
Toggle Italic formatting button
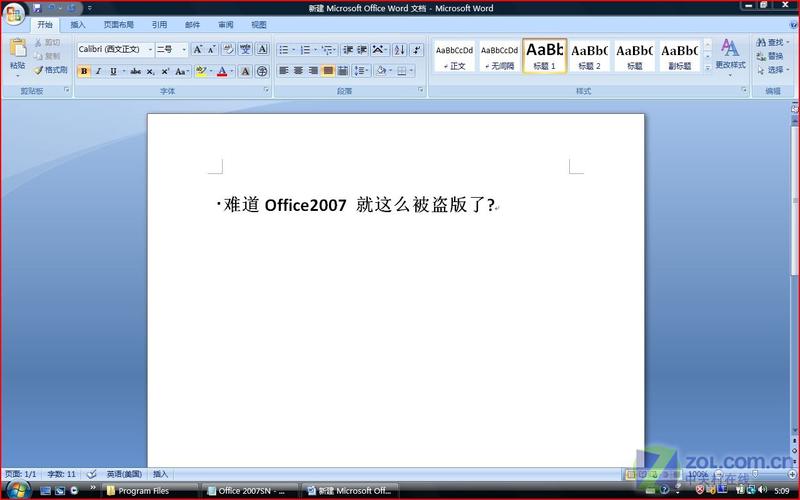pos(98,71)
